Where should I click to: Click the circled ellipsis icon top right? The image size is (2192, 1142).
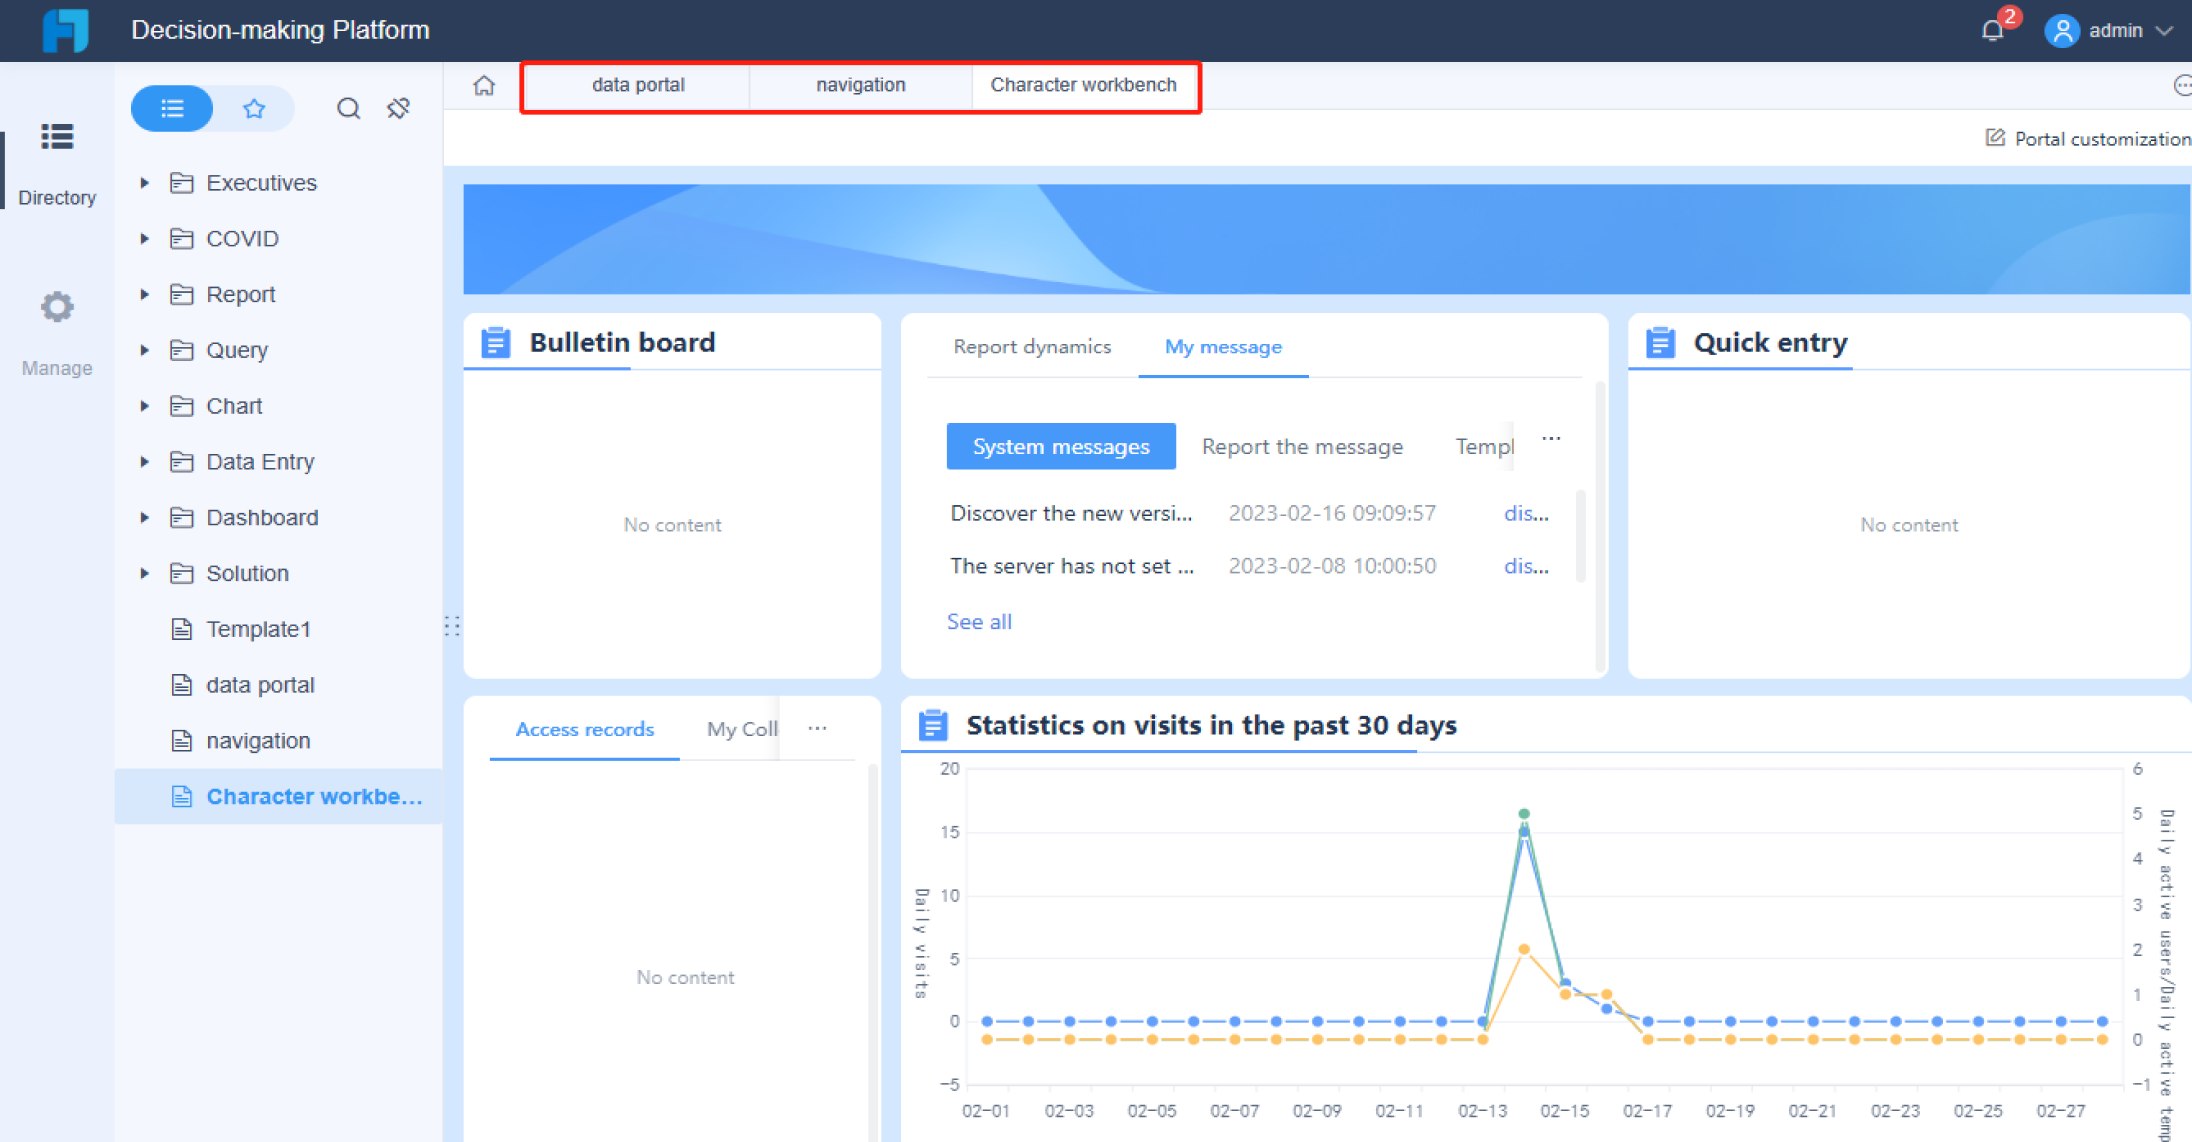click(2183, 86)
